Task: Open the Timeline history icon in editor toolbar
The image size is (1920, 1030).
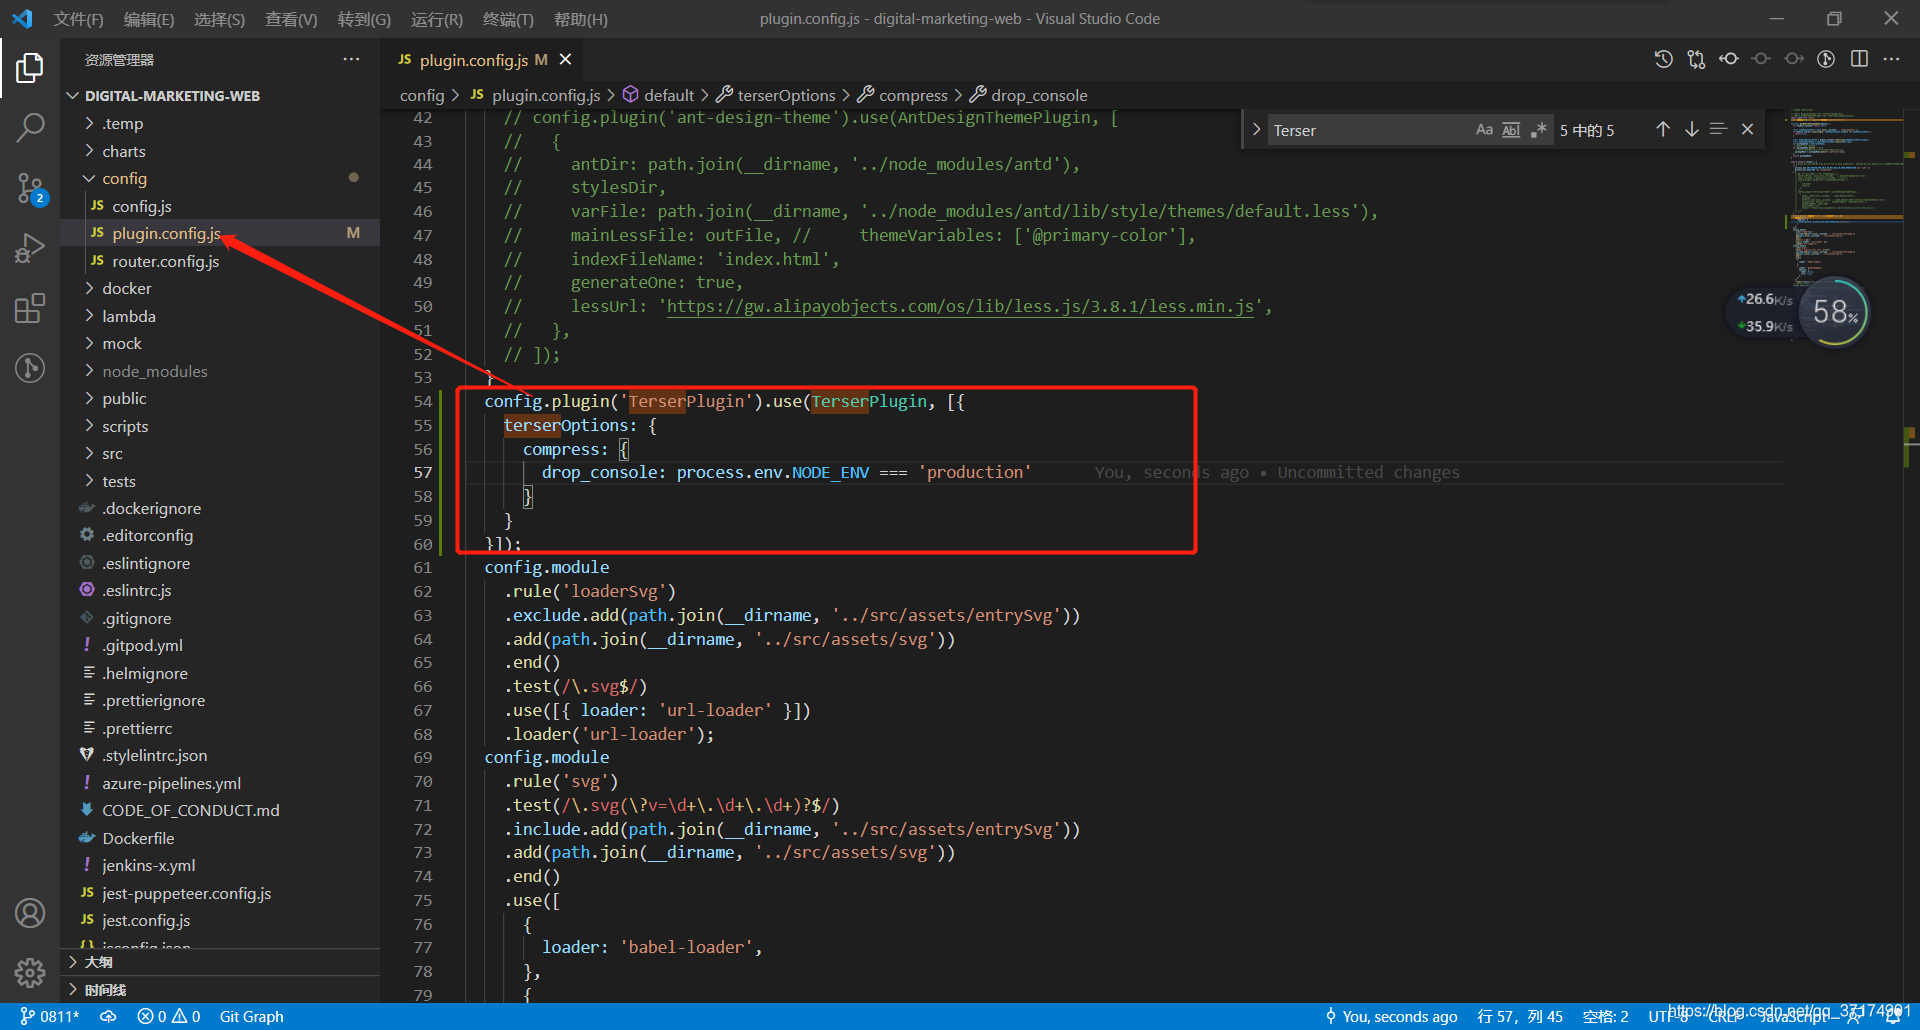Action: (x=1663, y=59)
